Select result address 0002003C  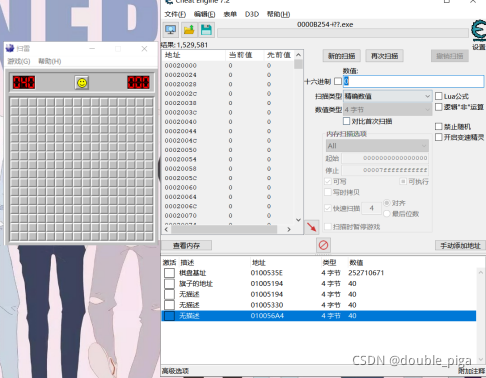(181, 112)
